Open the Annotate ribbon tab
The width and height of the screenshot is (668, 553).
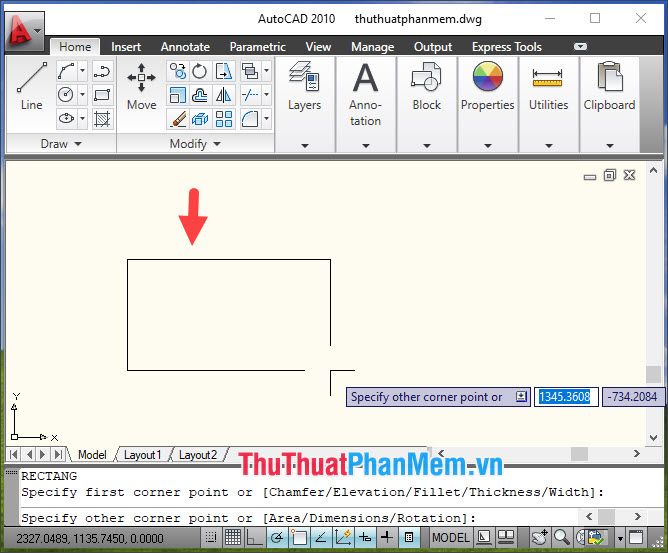[185, 46]
